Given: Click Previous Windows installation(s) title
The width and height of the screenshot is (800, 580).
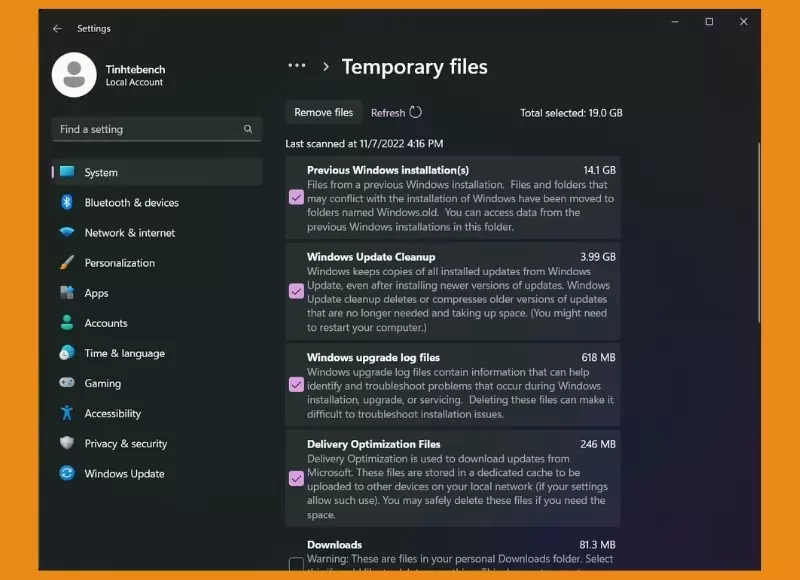Looking at the screenshot, I should point(388,170).
